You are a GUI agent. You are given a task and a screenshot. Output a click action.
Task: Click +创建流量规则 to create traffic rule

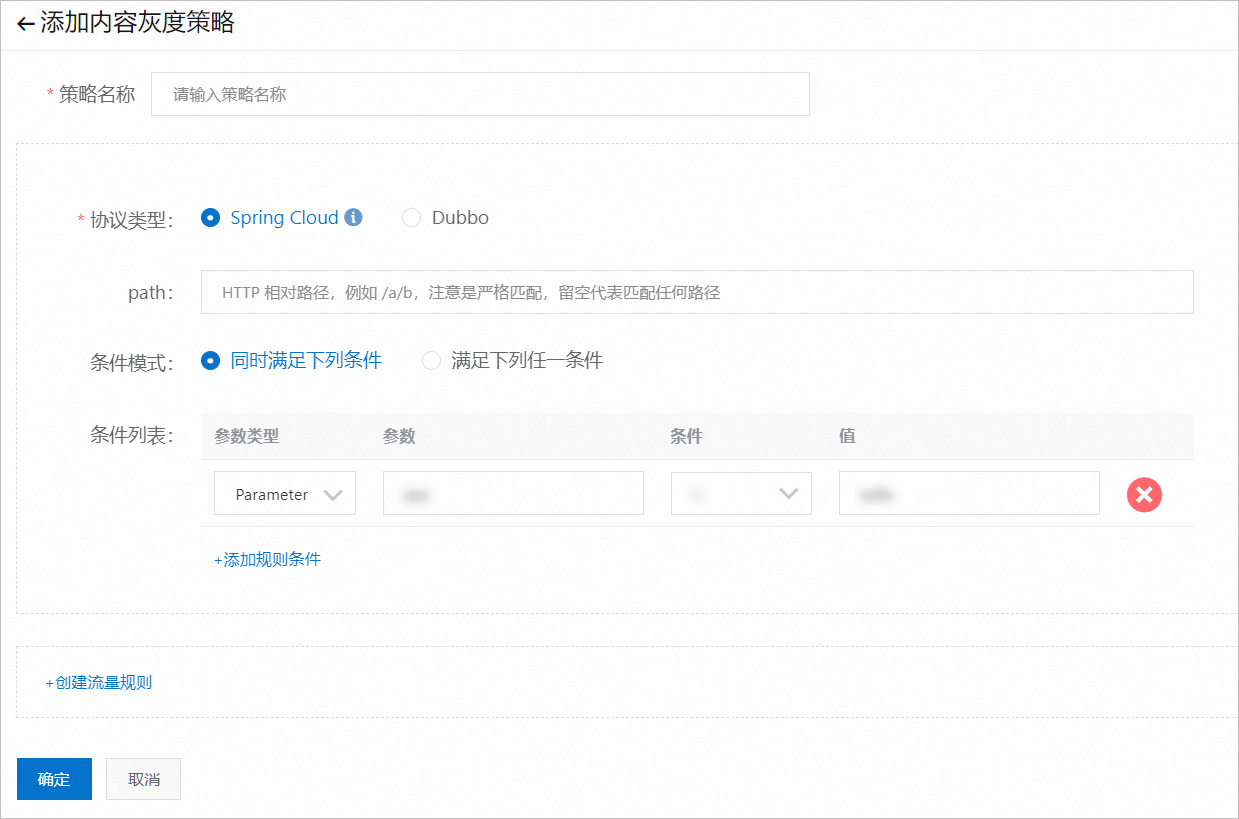97,681
